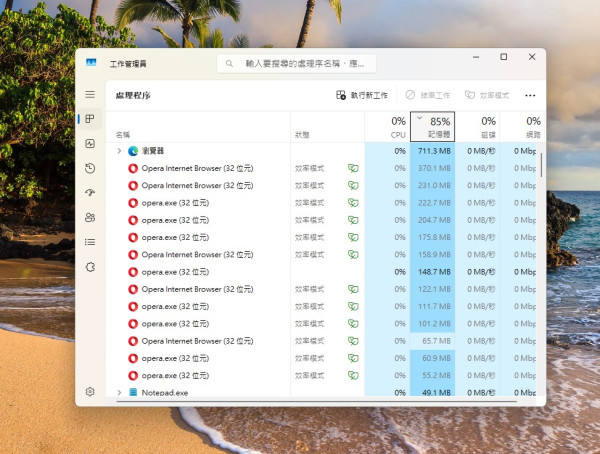Go to Users page in sidebar
Screen dimensions: 600x454
point(90,217)
